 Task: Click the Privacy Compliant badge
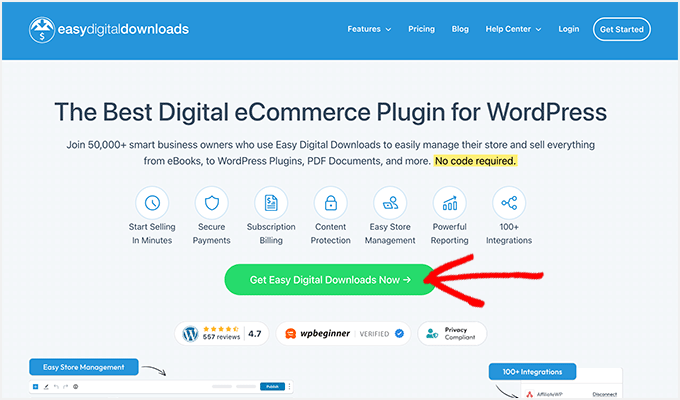coord(452,333)
